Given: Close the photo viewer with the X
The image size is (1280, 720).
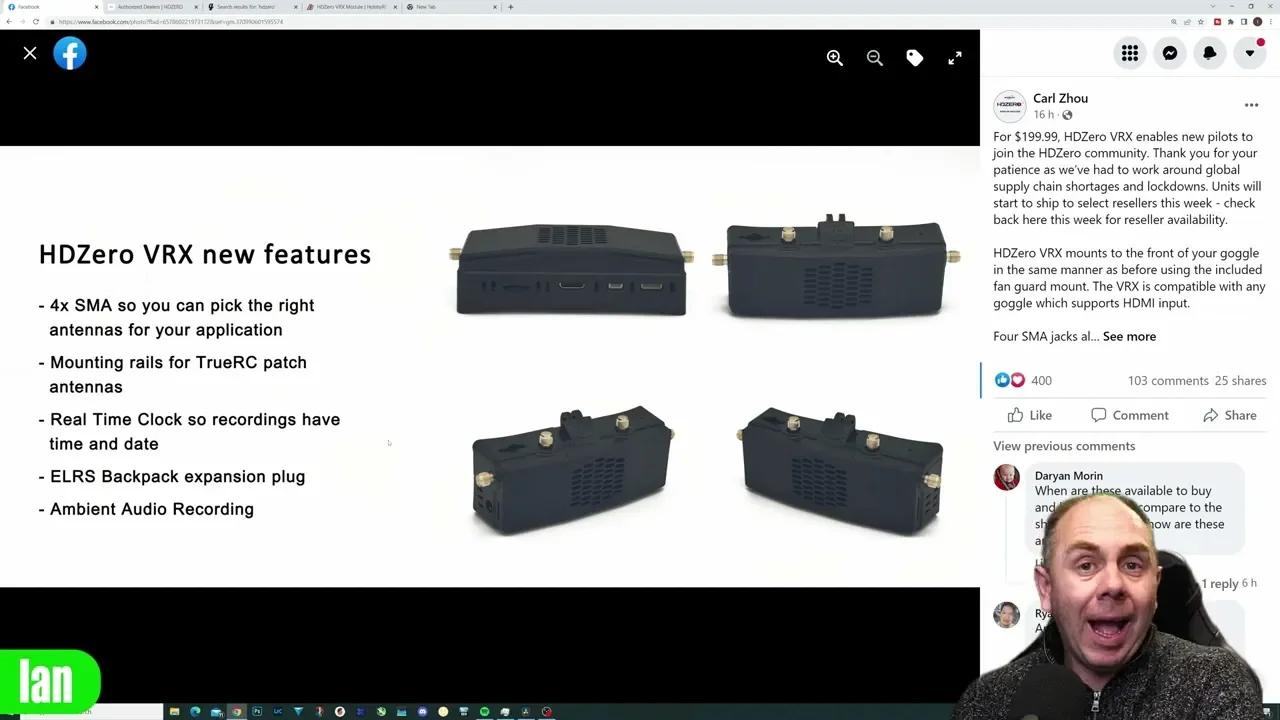Looking at the screenshot, I should click(30, 54).
